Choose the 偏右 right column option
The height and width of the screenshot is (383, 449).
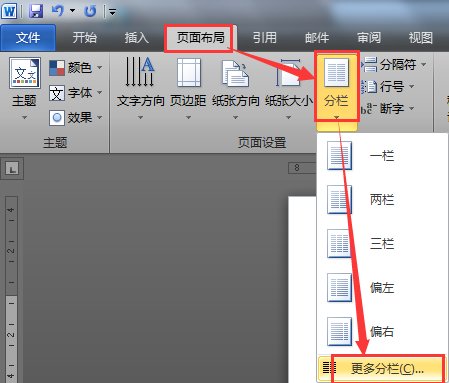[x=382, y=331]
